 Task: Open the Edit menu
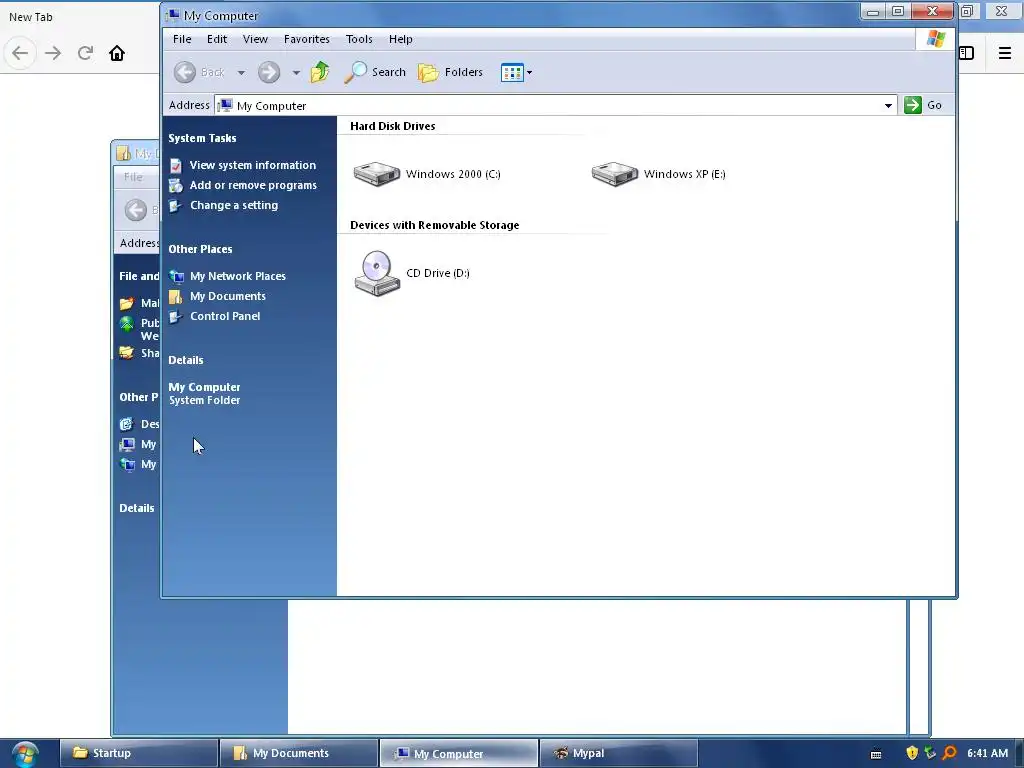click(x=217, y=39)
